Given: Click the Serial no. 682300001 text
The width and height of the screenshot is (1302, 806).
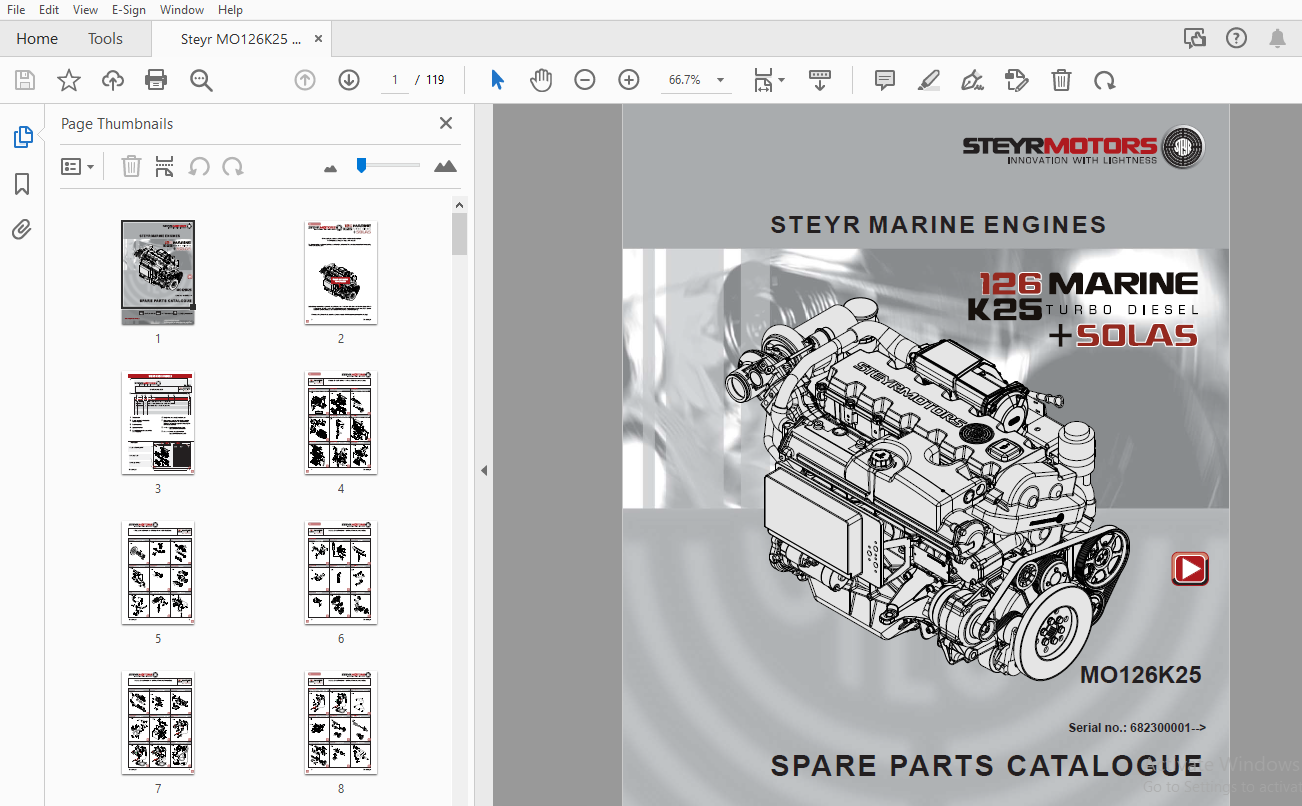Looking at the screenshot, I should click(x=1137, y=728).
